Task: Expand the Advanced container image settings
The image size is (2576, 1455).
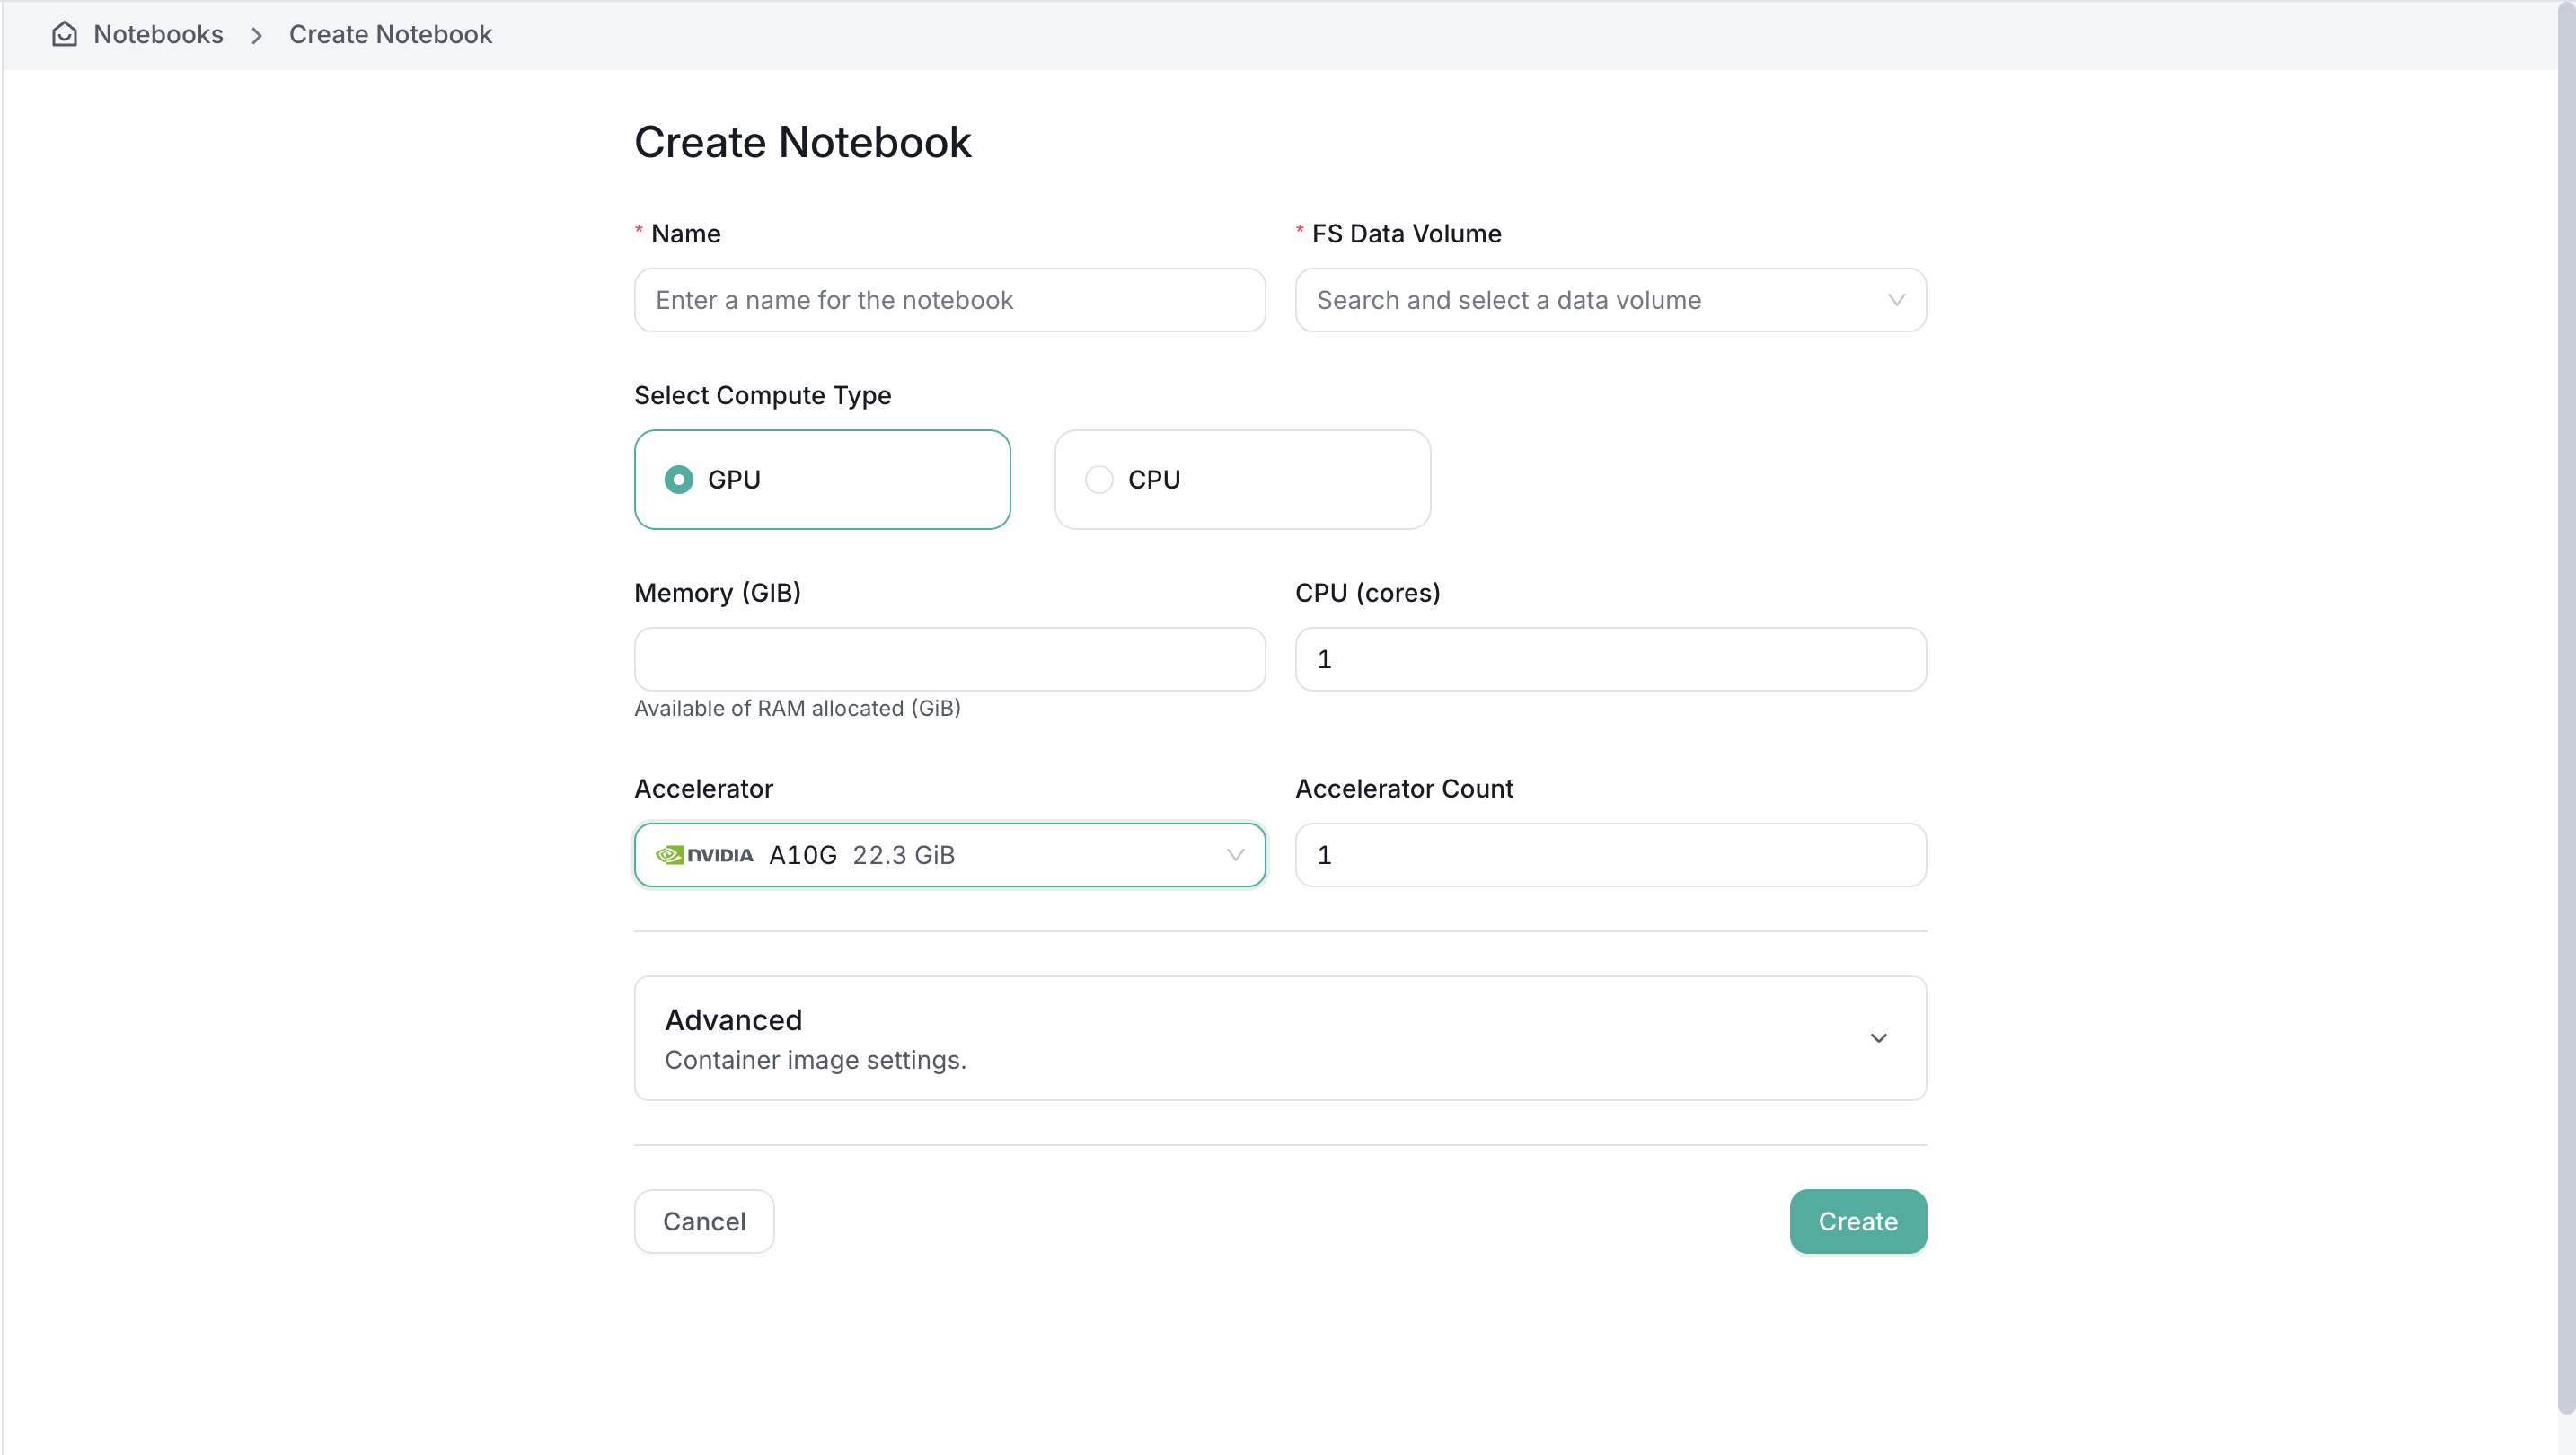Action: point(1280,1038)
